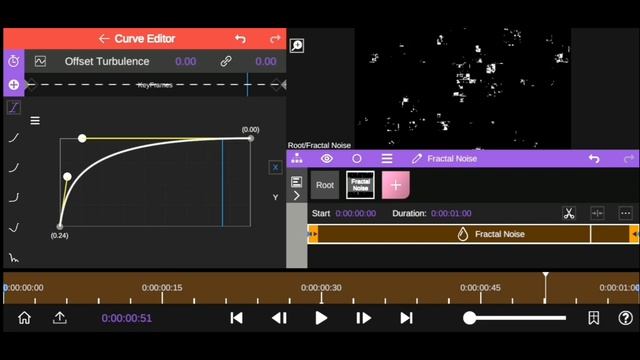Toggle the circle mask icon in purple bar
The width and height of the screenshot is (640, 360).
point(357,158)
